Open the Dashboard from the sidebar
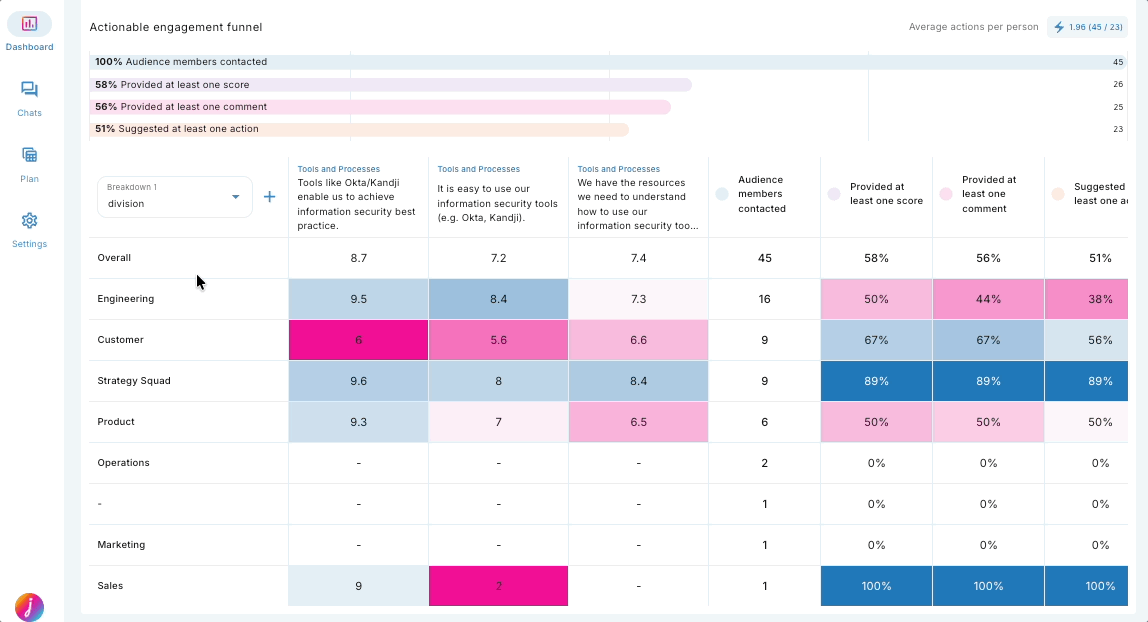The height and width of the screenshot is (622, 1148). click(29, 30)
